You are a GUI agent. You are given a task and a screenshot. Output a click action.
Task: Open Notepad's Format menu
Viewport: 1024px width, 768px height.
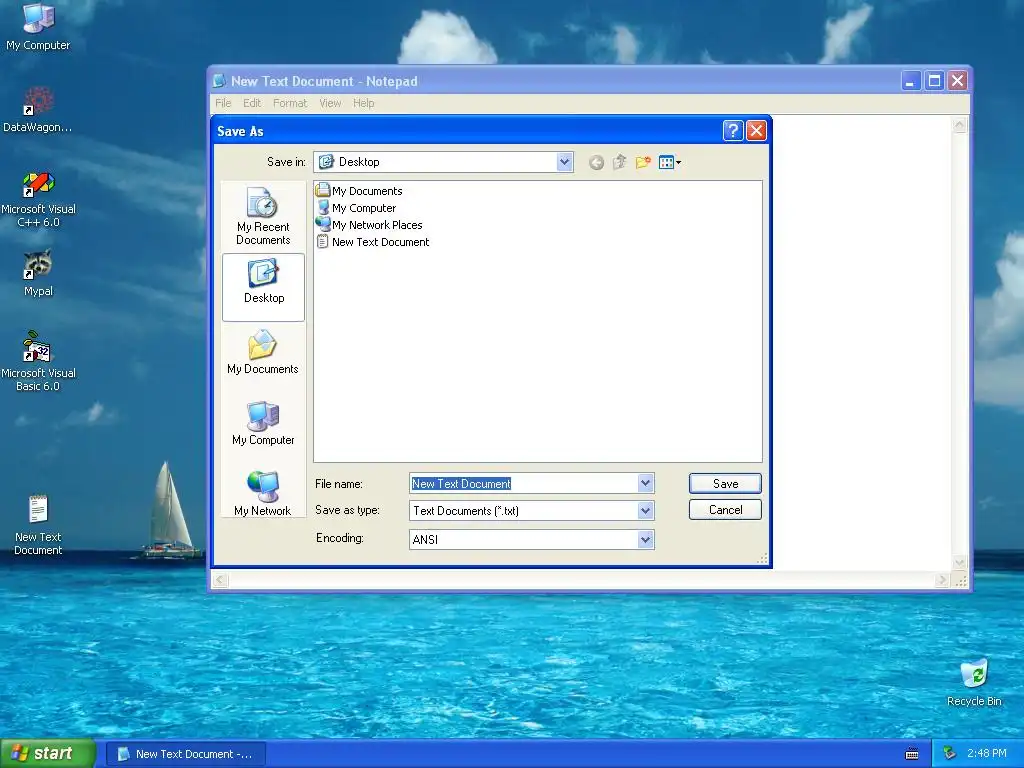(x=290, y=103)
